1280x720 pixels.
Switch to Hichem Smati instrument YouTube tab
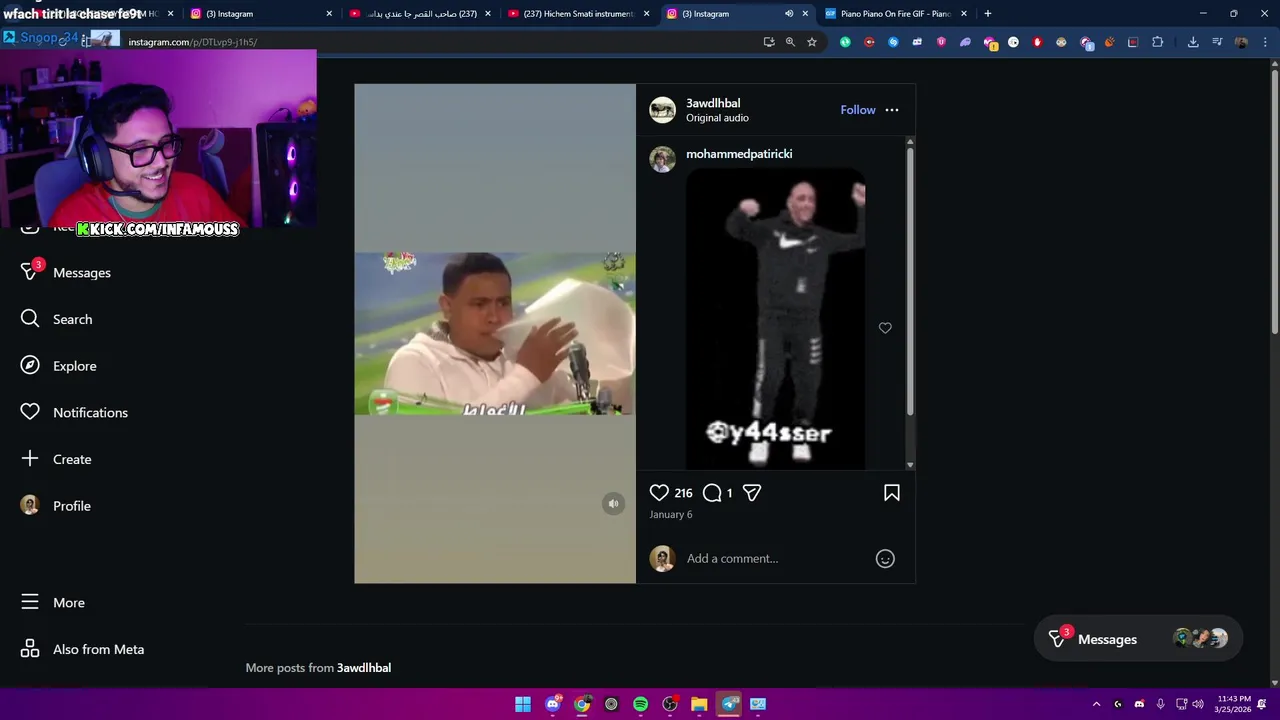[x=578, y=14]
